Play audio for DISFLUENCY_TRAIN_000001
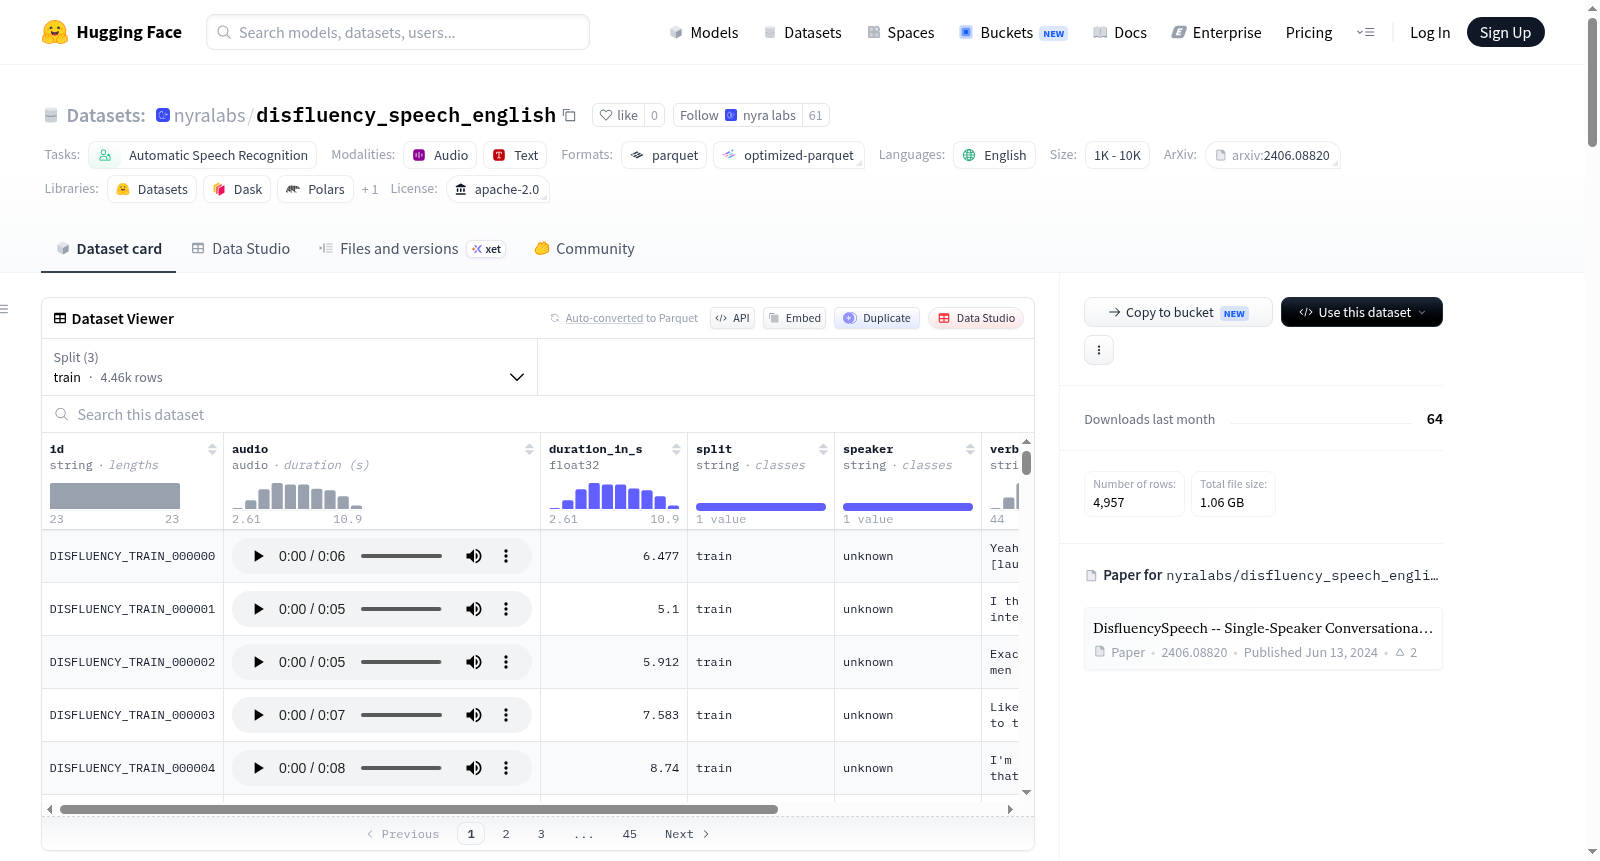Screen dimensions: 1600x861 point(258,609)
